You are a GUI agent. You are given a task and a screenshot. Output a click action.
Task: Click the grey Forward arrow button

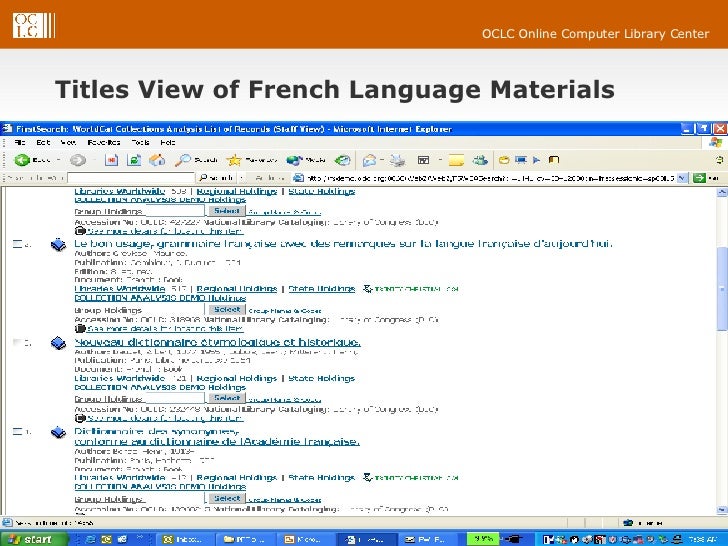click(78, 160)
